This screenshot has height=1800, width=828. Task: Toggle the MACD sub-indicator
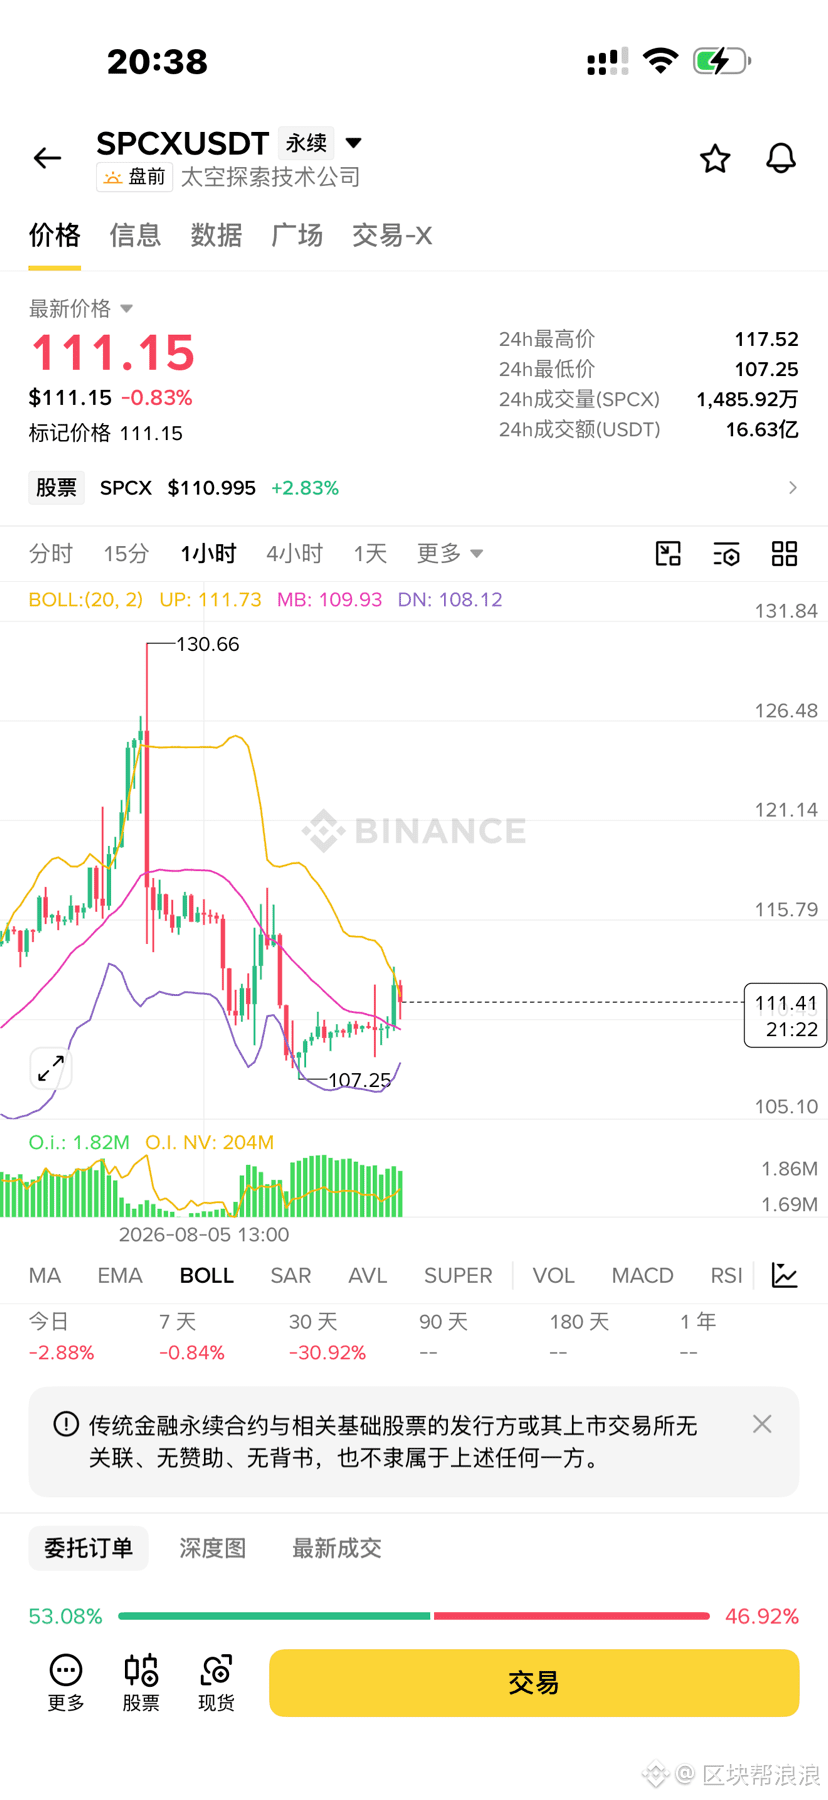[642, 1276]
